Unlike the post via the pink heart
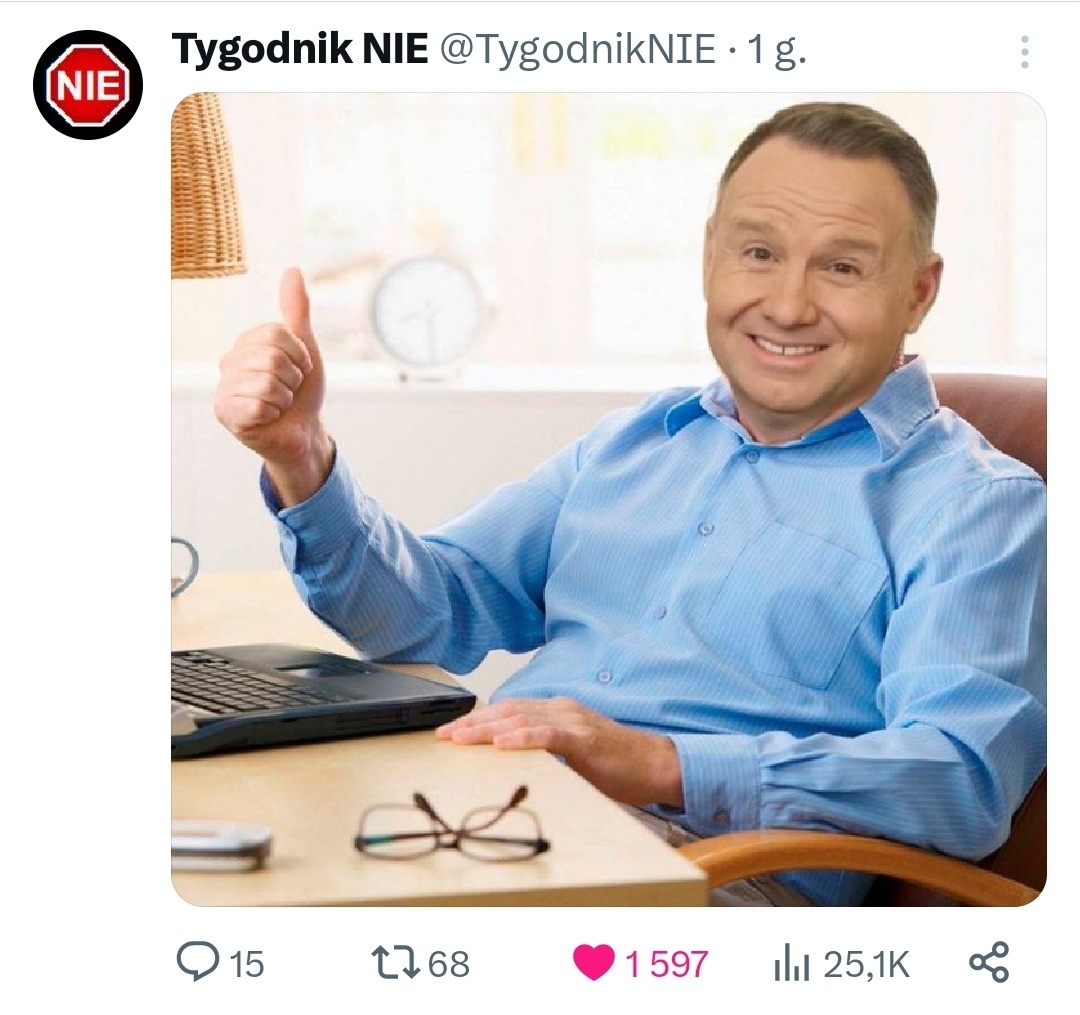 click(593, 963)
